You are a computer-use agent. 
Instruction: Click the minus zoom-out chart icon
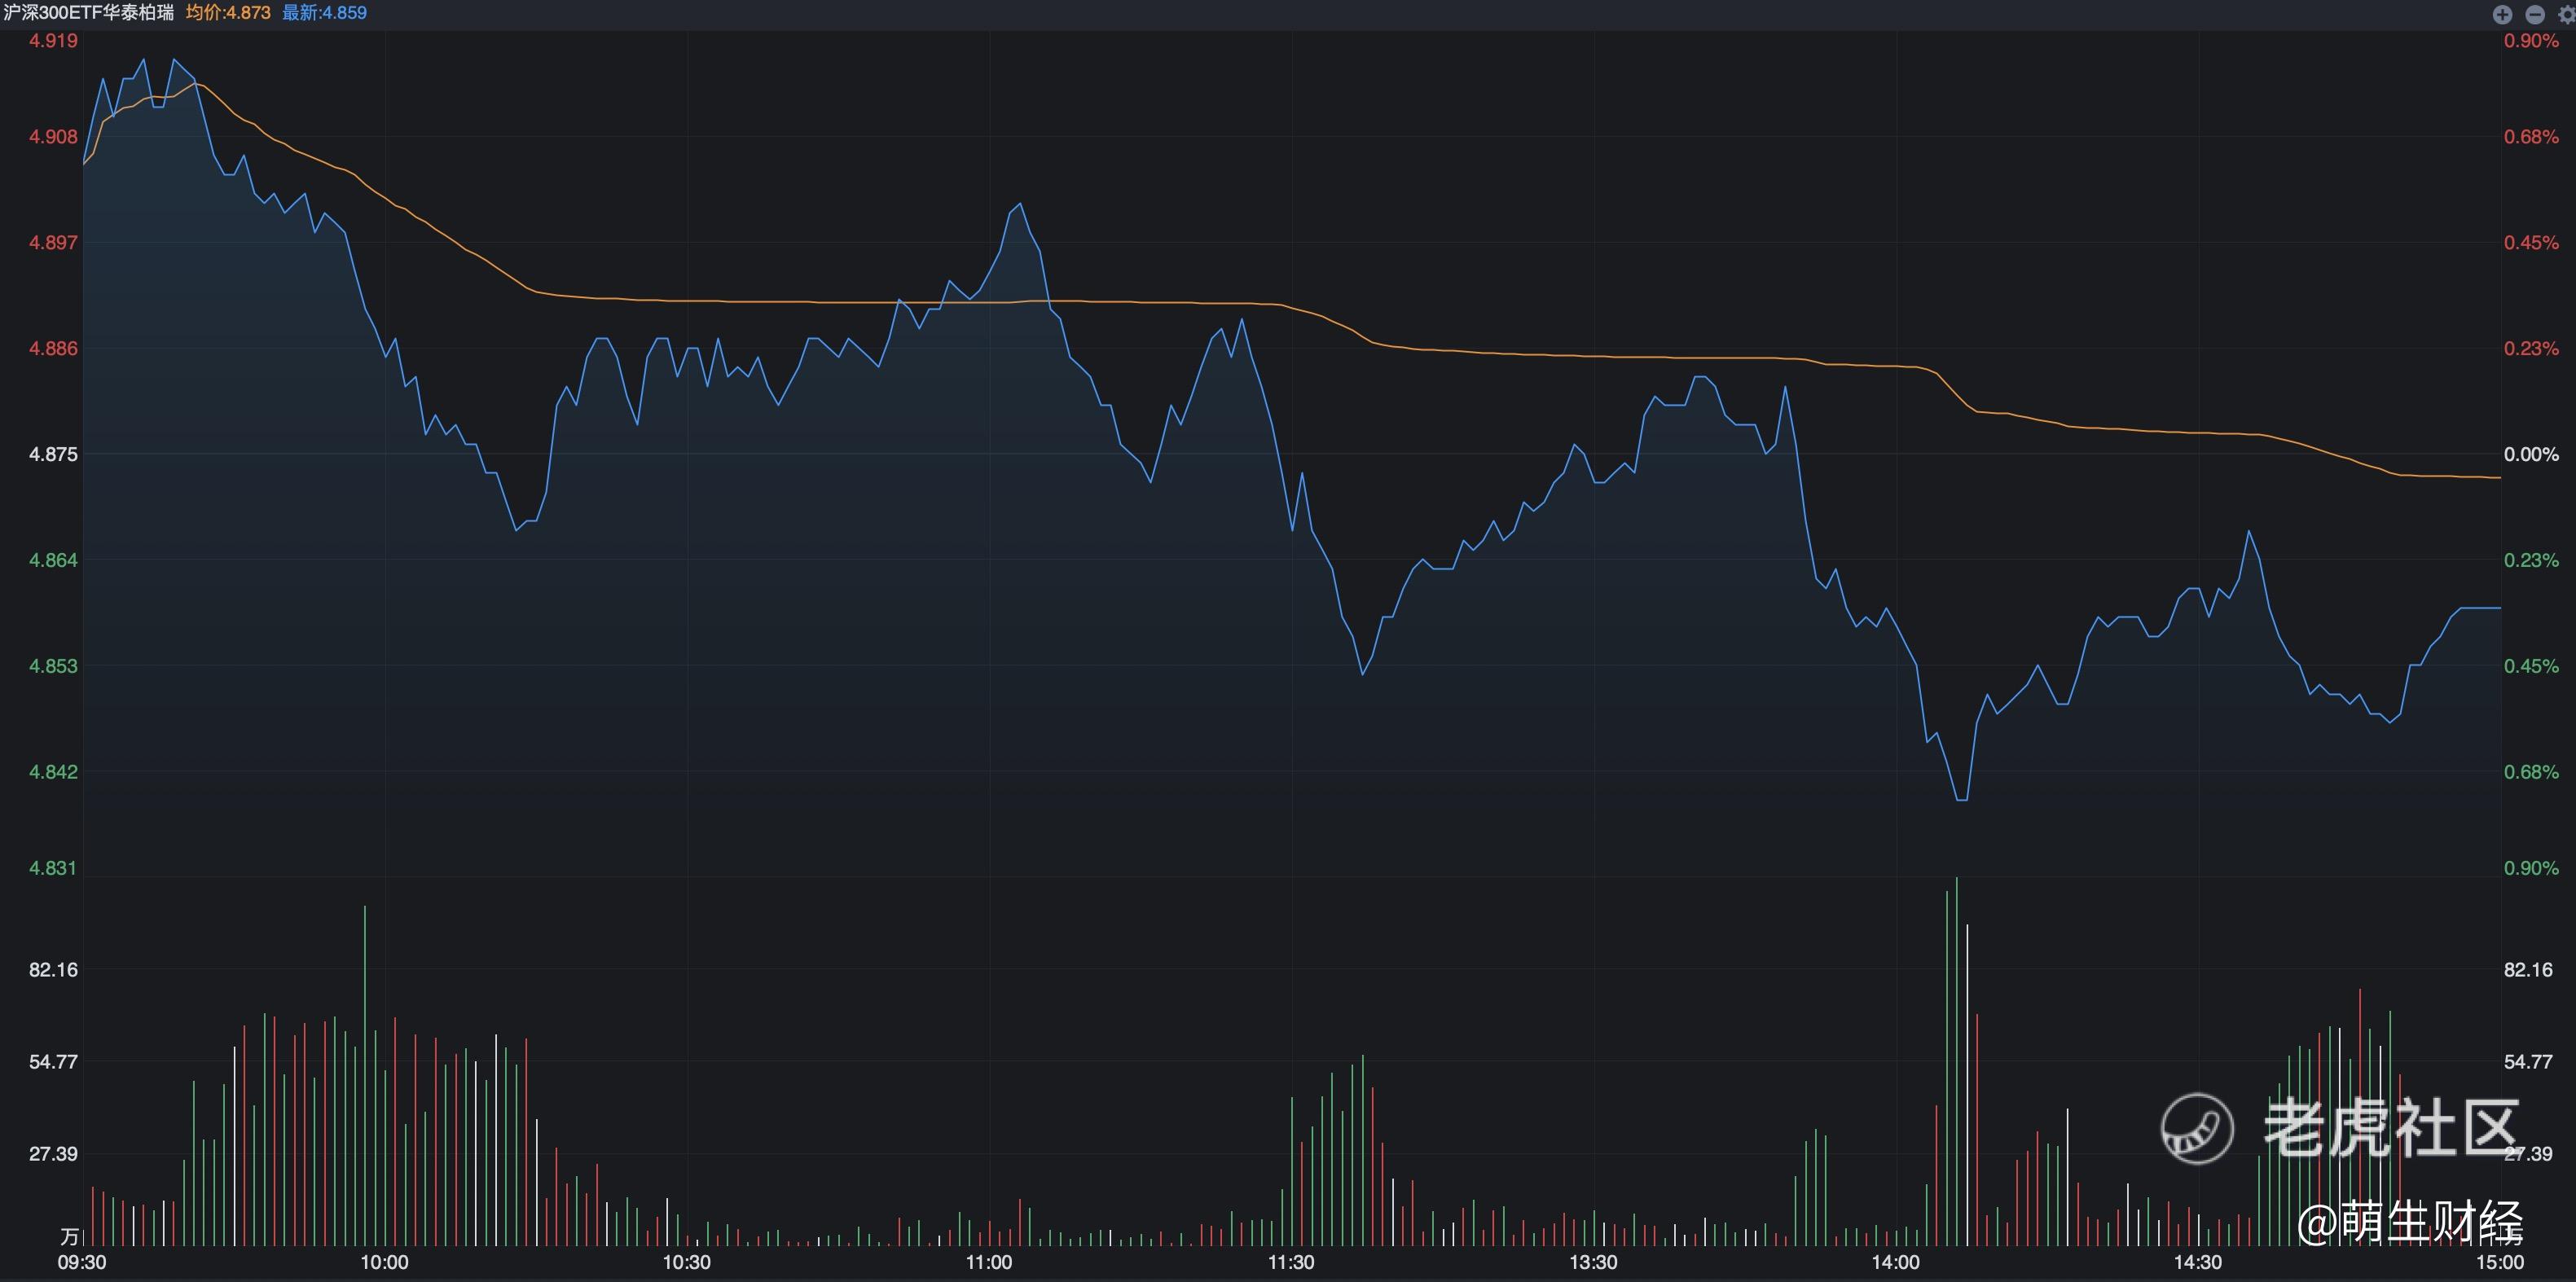(2535, 14)
